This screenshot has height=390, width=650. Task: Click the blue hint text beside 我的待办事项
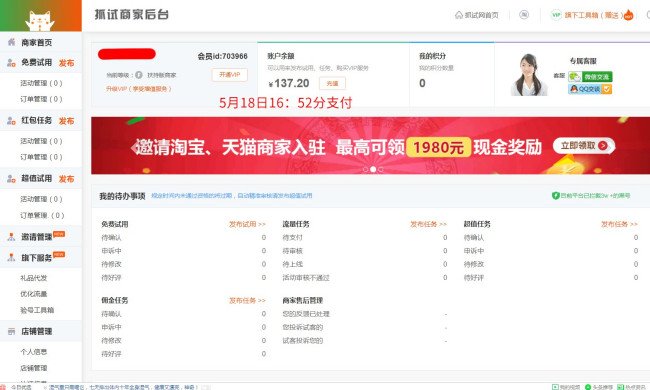(x=231, y=196)
